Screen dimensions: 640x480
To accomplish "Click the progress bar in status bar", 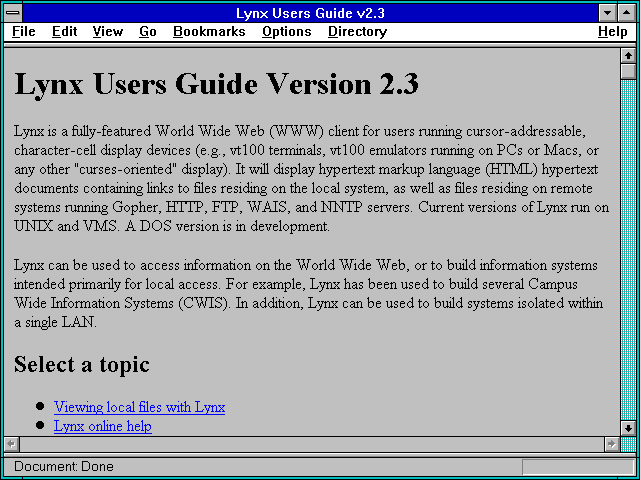I will (578, 467).
